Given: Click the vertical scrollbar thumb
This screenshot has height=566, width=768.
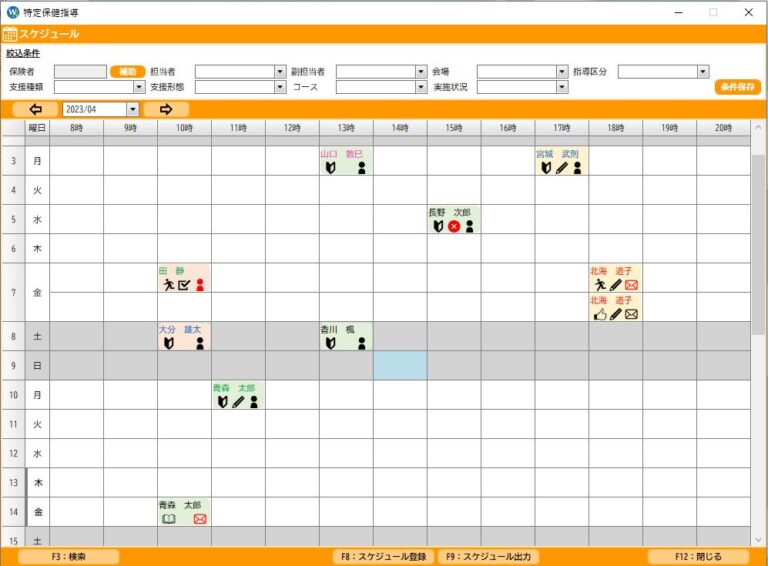Looking at the screenshot, I should [x=758, y=245].
